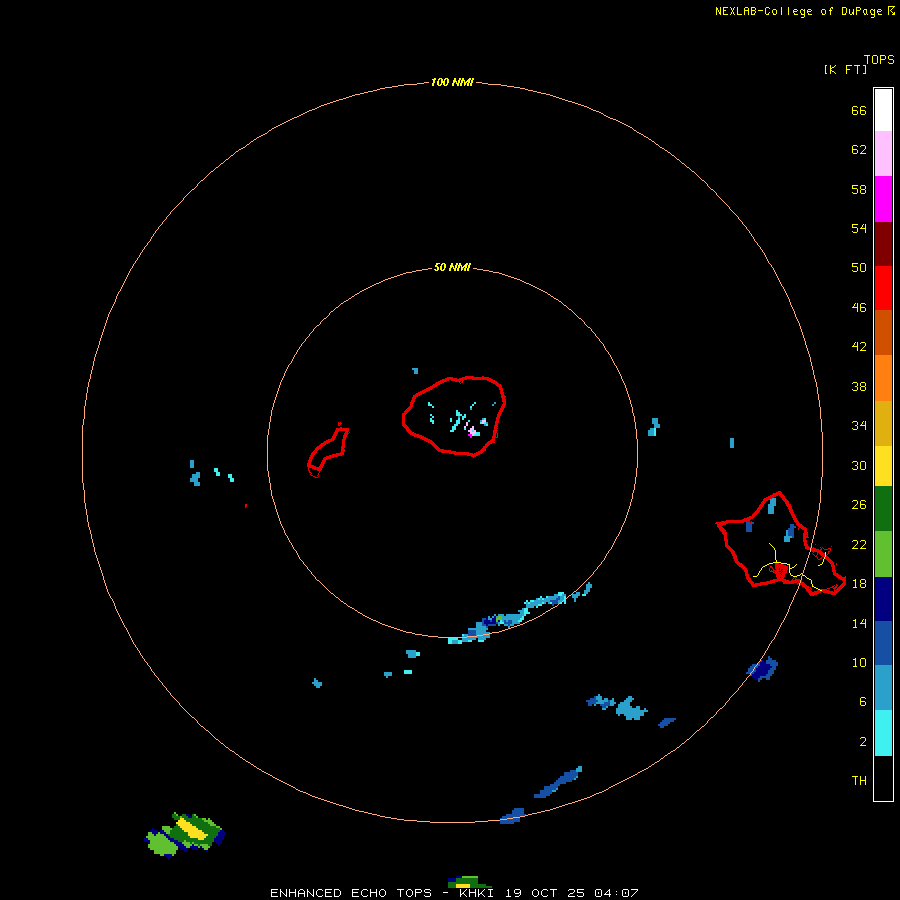
Task: Select the 58 legend value
Action: 859,189
